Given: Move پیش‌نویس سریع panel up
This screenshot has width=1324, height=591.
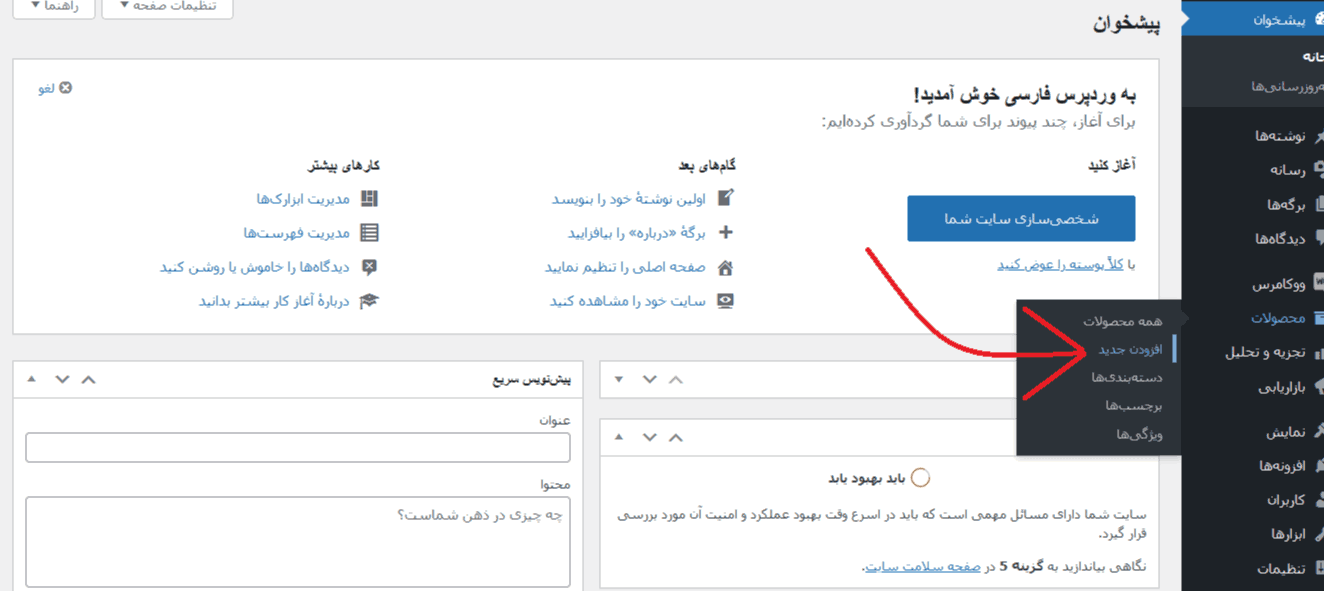Looking at the screenshot, I should pos(88,379).
